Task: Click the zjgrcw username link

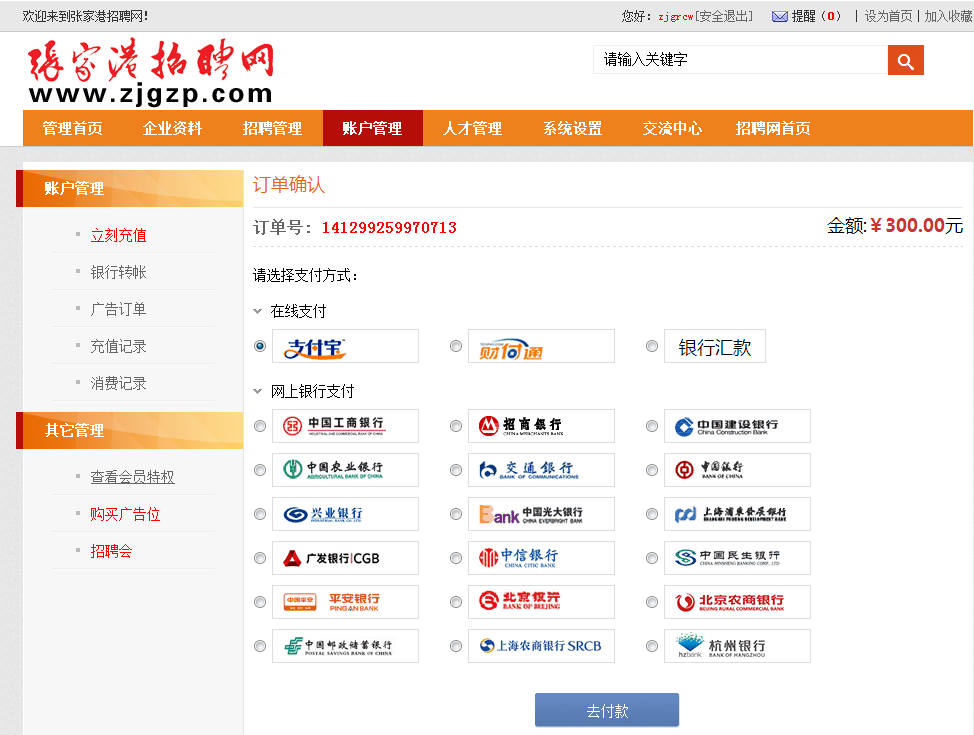Action: (x=676, y=17)
